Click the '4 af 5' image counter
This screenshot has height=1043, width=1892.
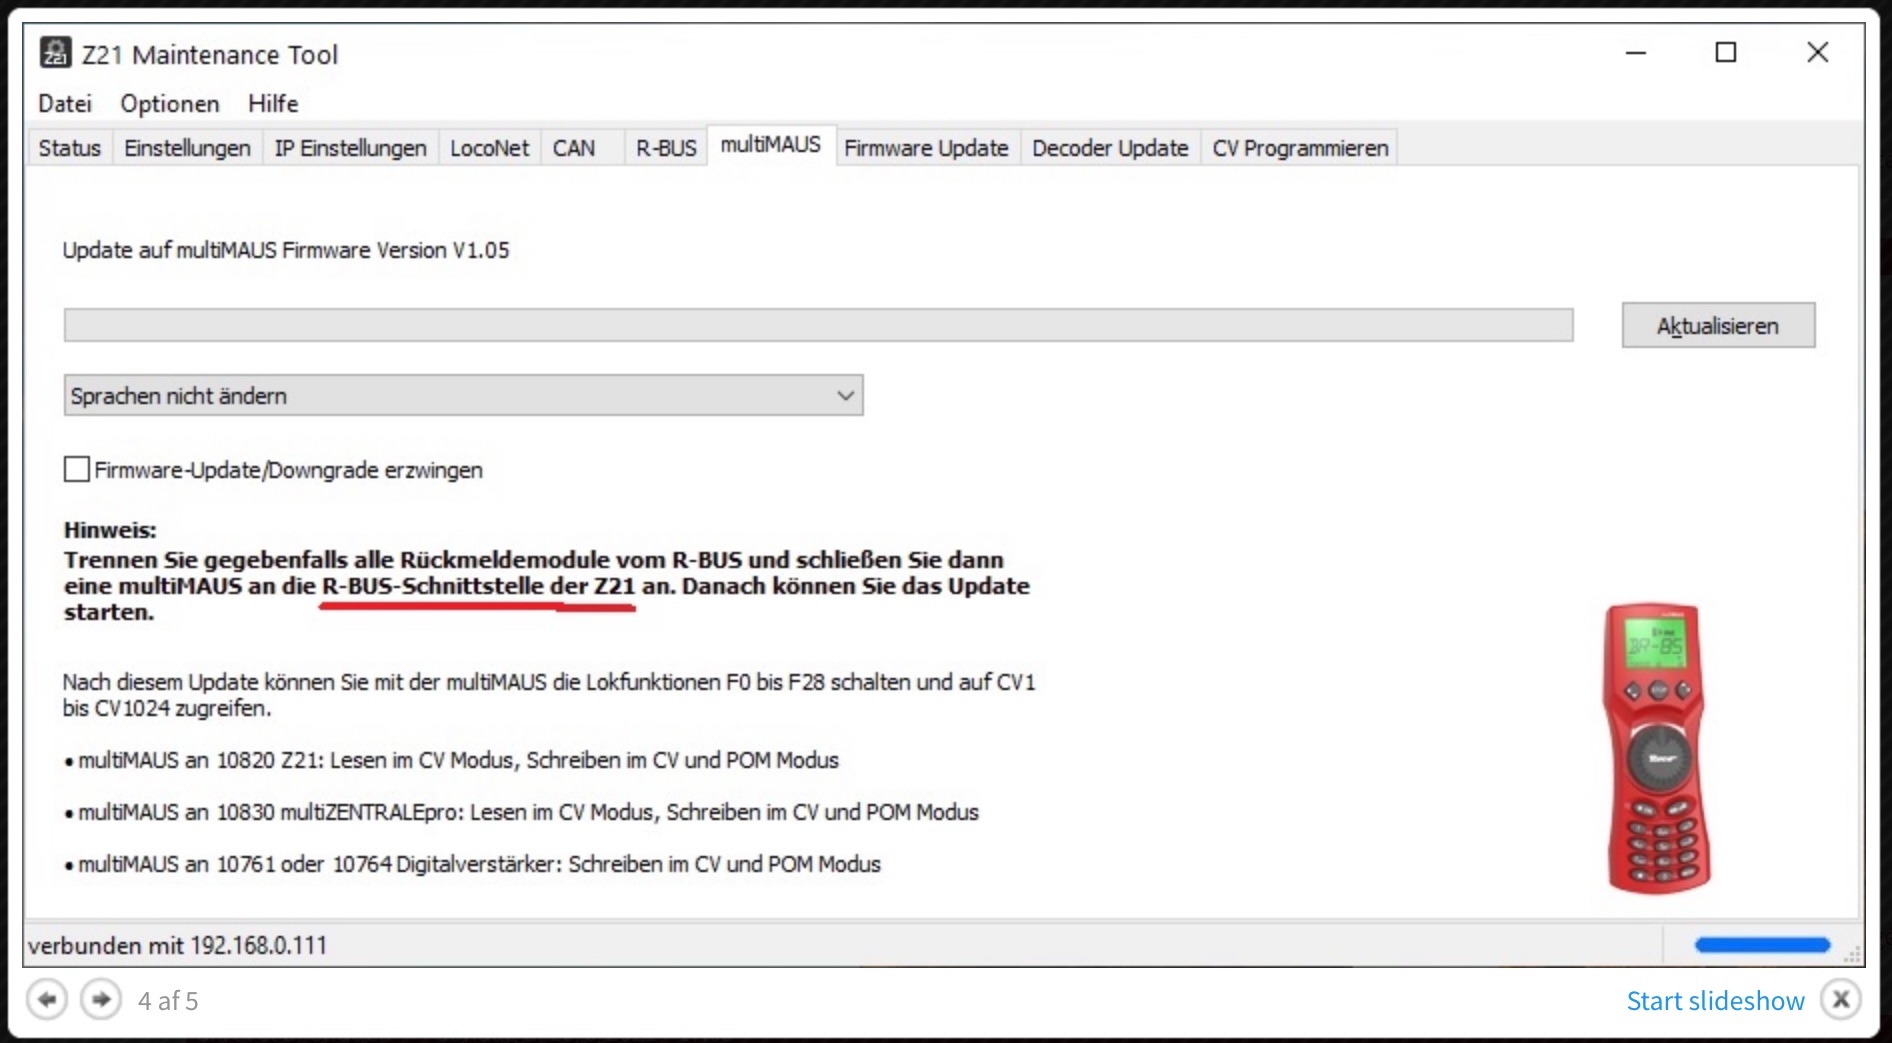(x=168, y=1001)
